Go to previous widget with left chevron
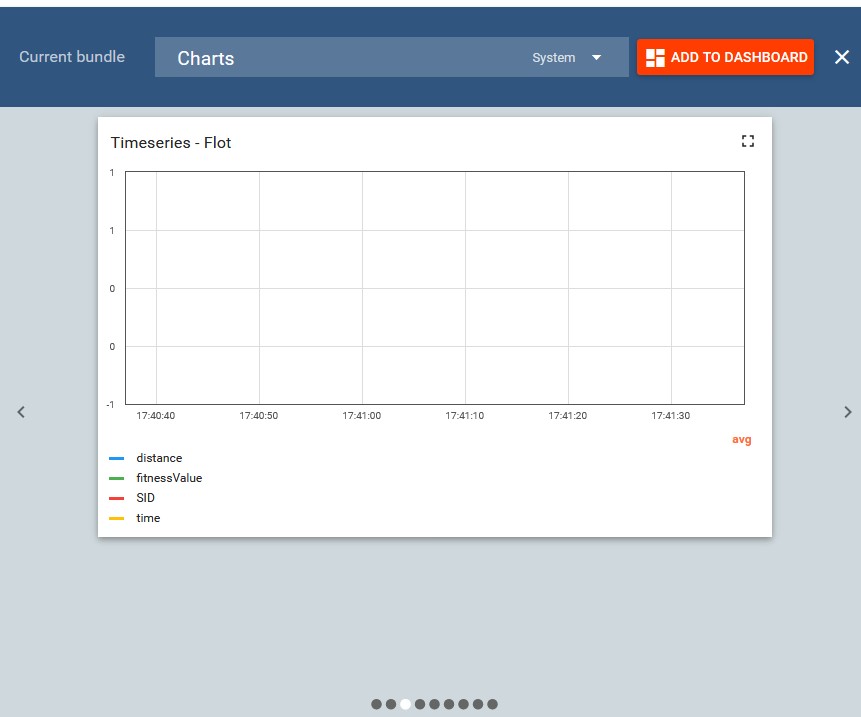 [x=21, y=412]
